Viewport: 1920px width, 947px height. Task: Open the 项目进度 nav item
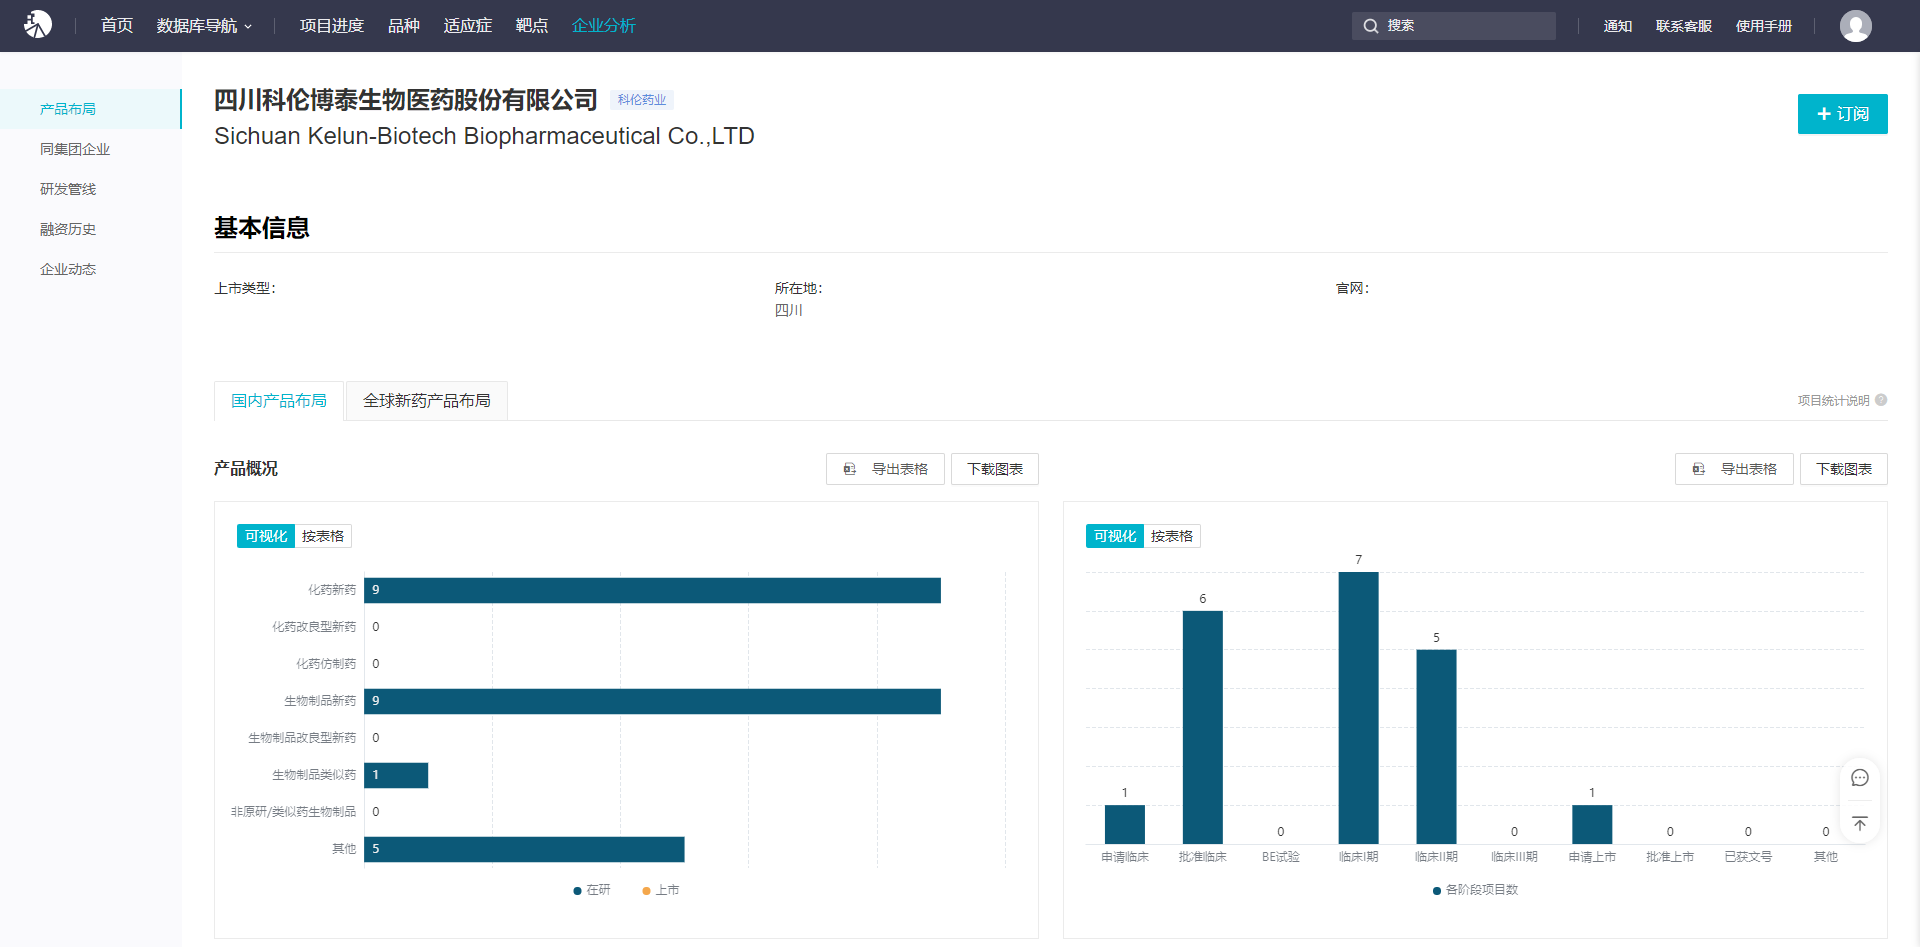tap(332, 26)
